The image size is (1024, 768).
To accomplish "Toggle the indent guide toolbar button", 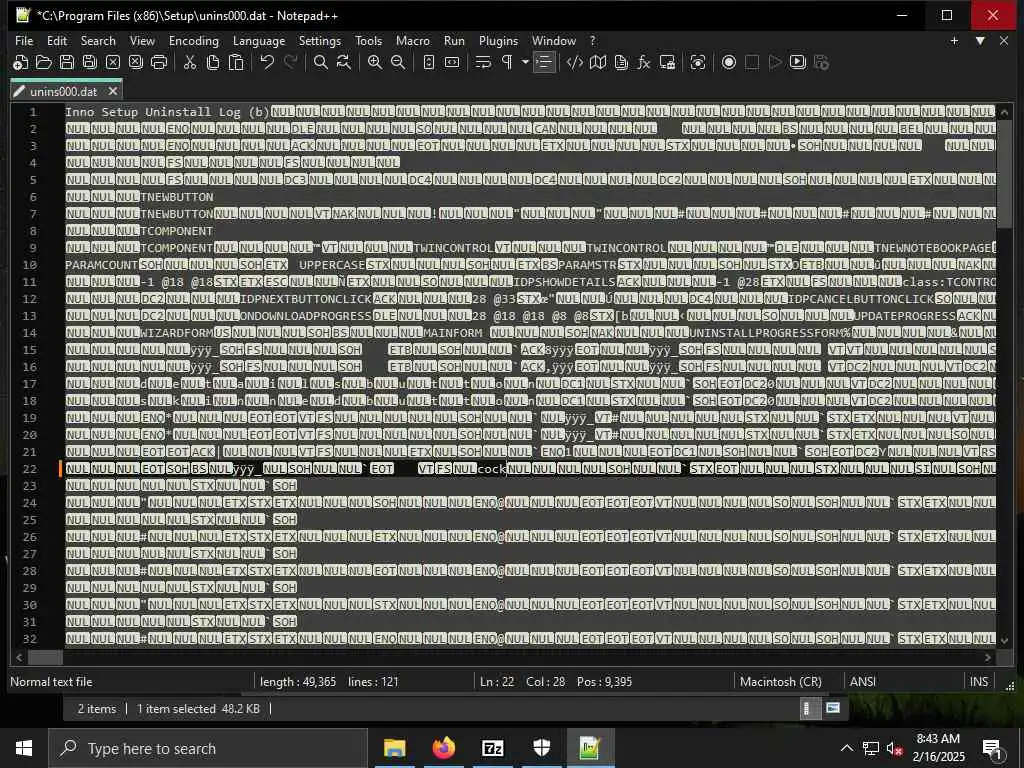I will tap(543, 63).
